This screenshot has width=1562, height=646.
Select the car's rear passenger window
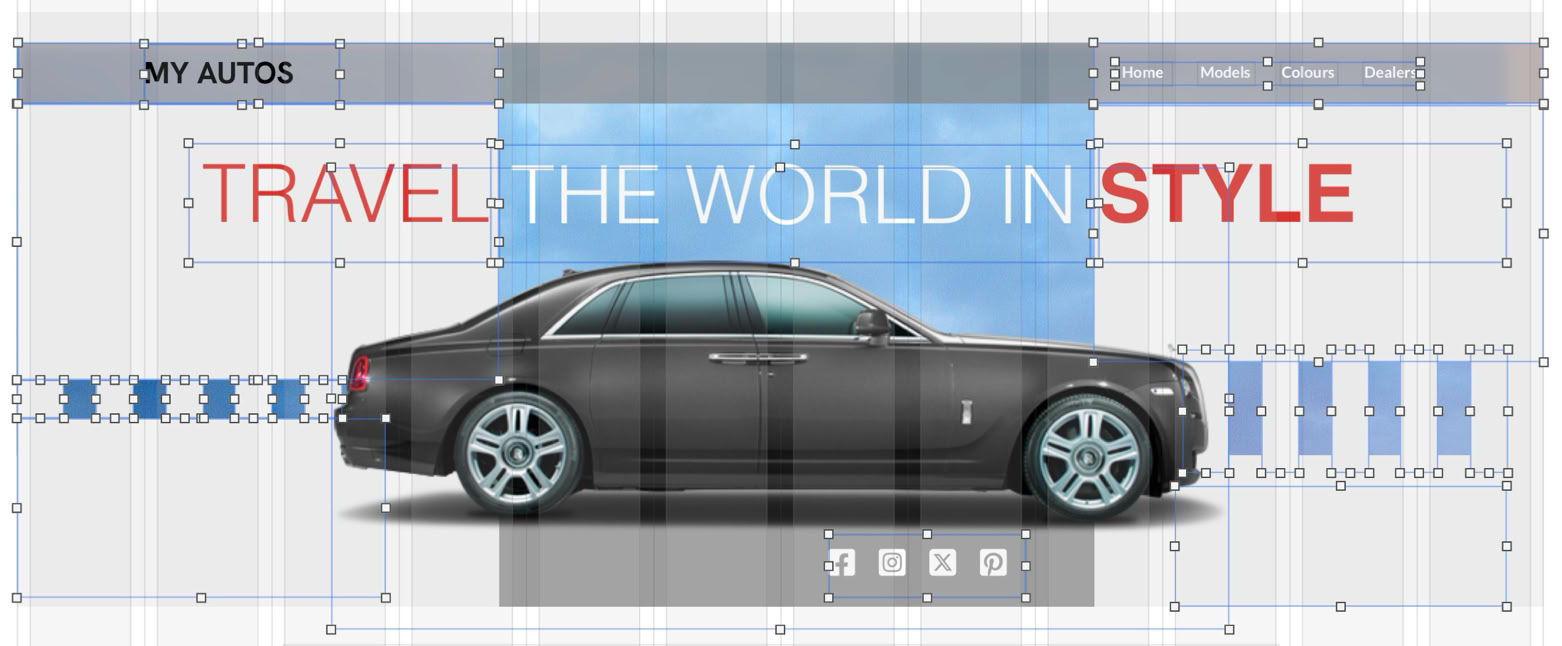(x=672, y=305)
